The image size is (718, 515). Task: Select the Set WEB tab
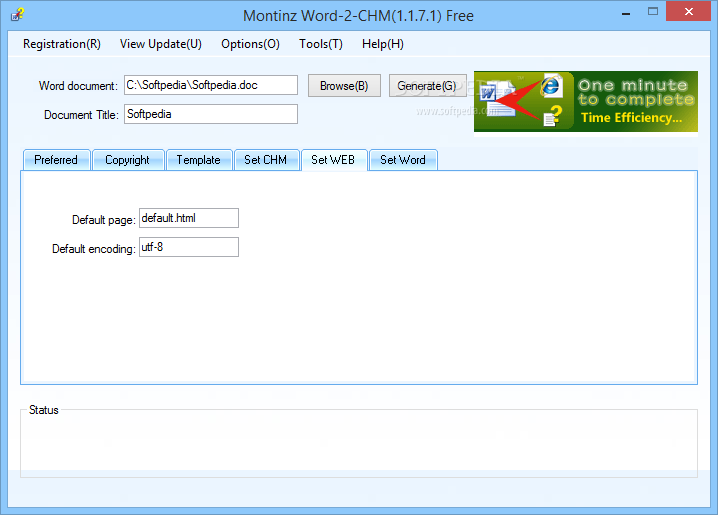point(334,160)
